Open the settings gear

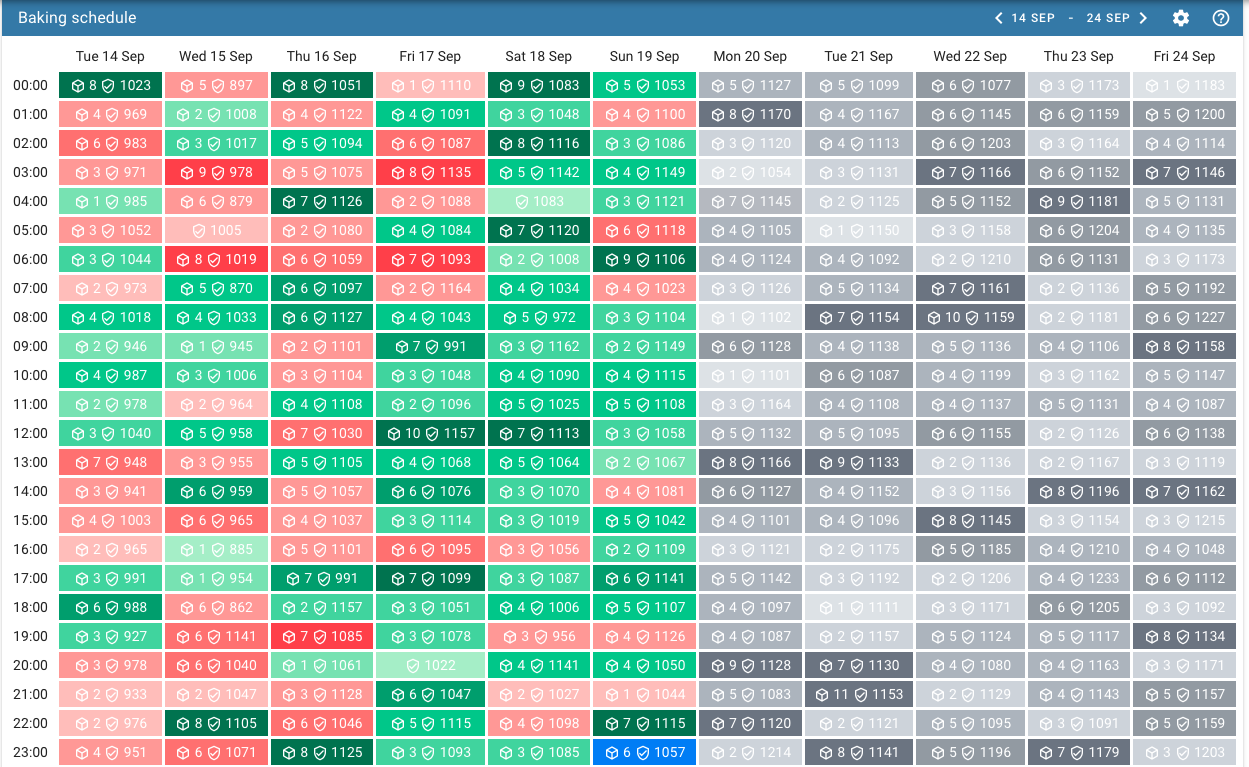click(1181, 18)
